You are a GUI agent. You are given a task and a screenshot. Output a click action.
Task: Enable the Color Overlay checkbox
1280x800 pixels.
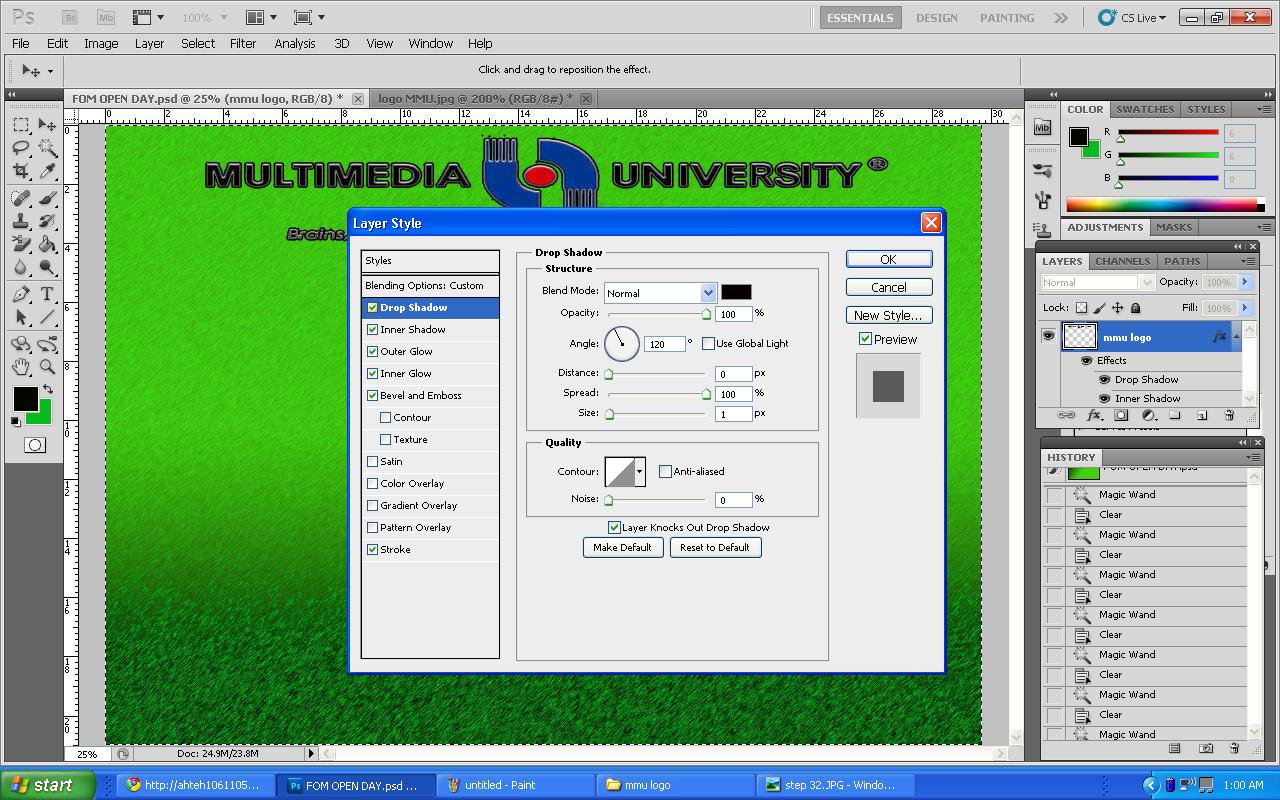click(x=372, y=484)
